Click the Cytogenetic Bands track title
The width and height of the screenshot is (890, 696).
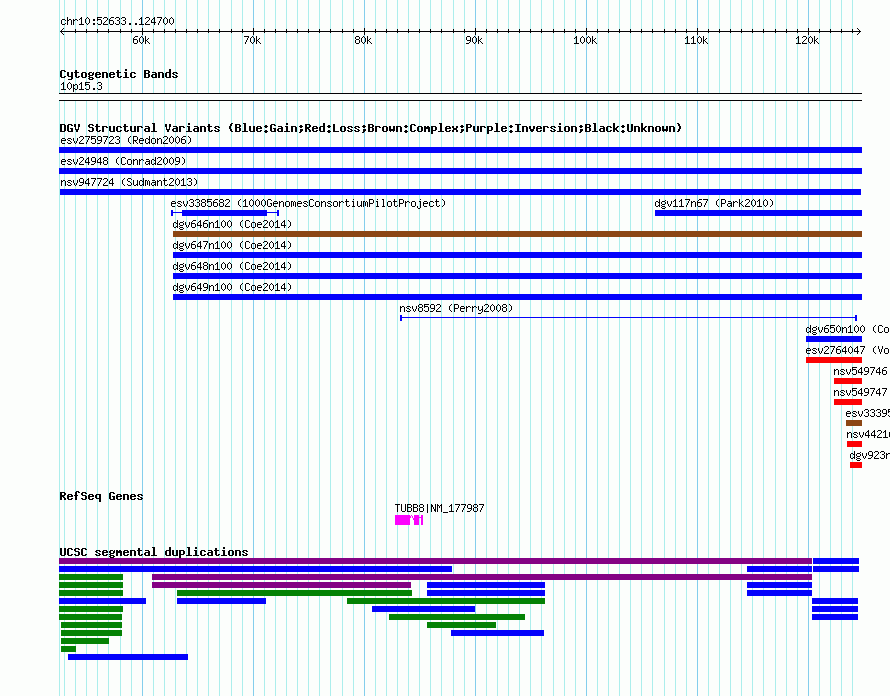[119, 74]
